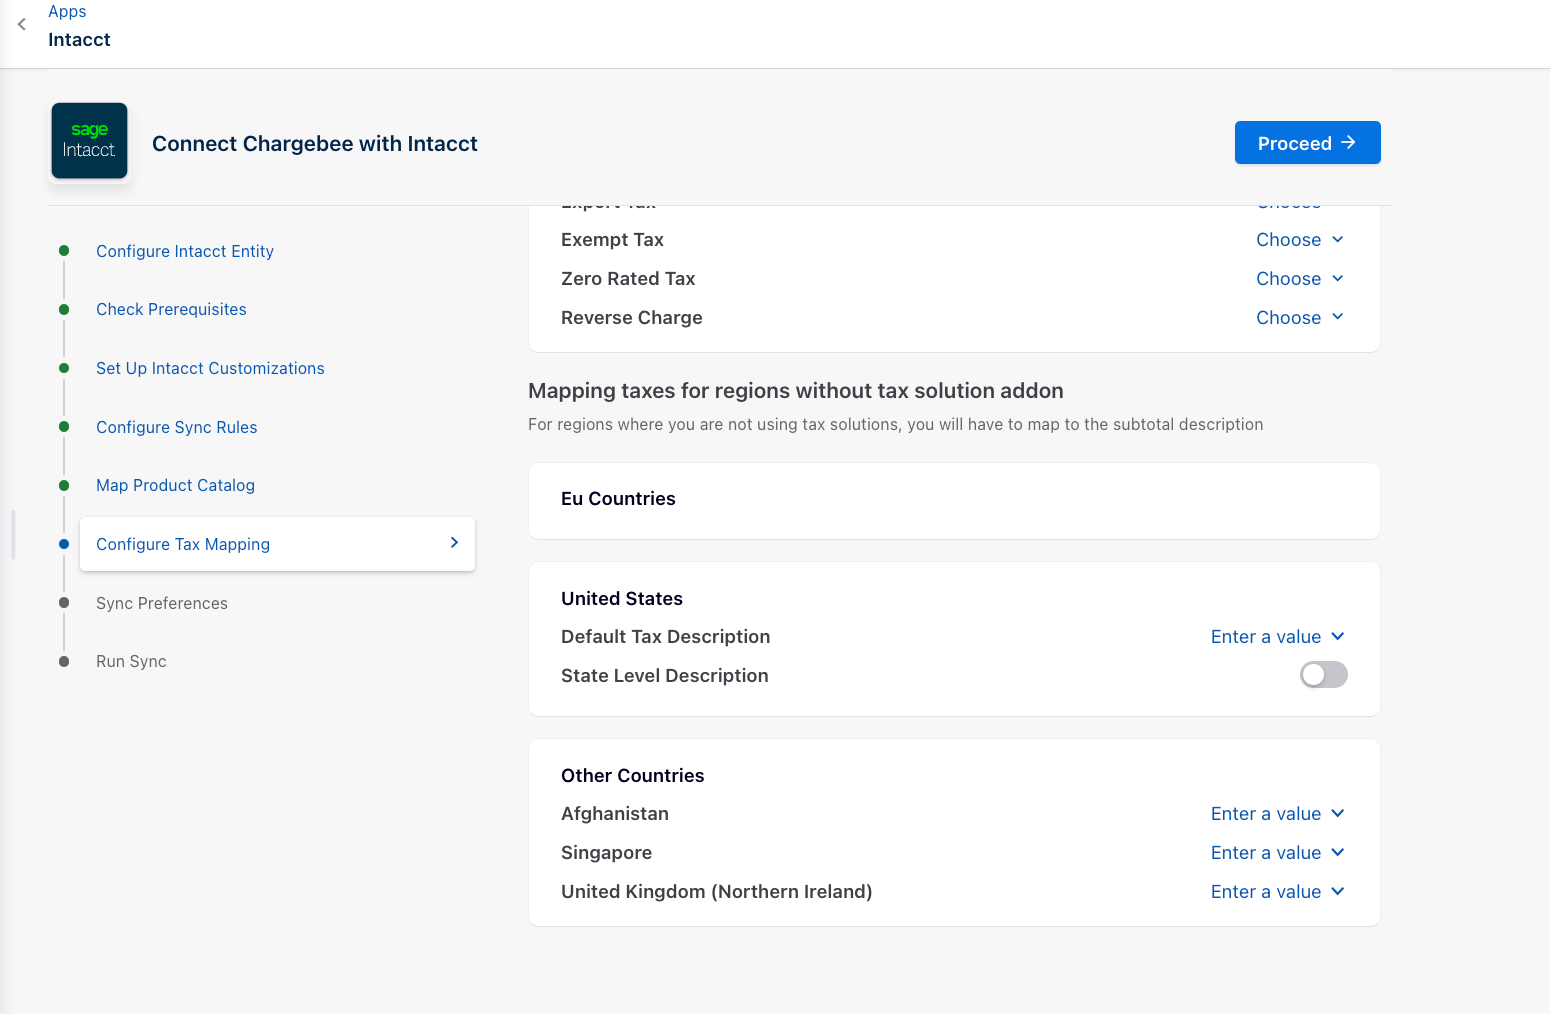This screenshot has height=1014, width=1550.
Task: Open the Exempt Tax Choose dropdown
Action: pyautogui.click(x=1299, y=240)
